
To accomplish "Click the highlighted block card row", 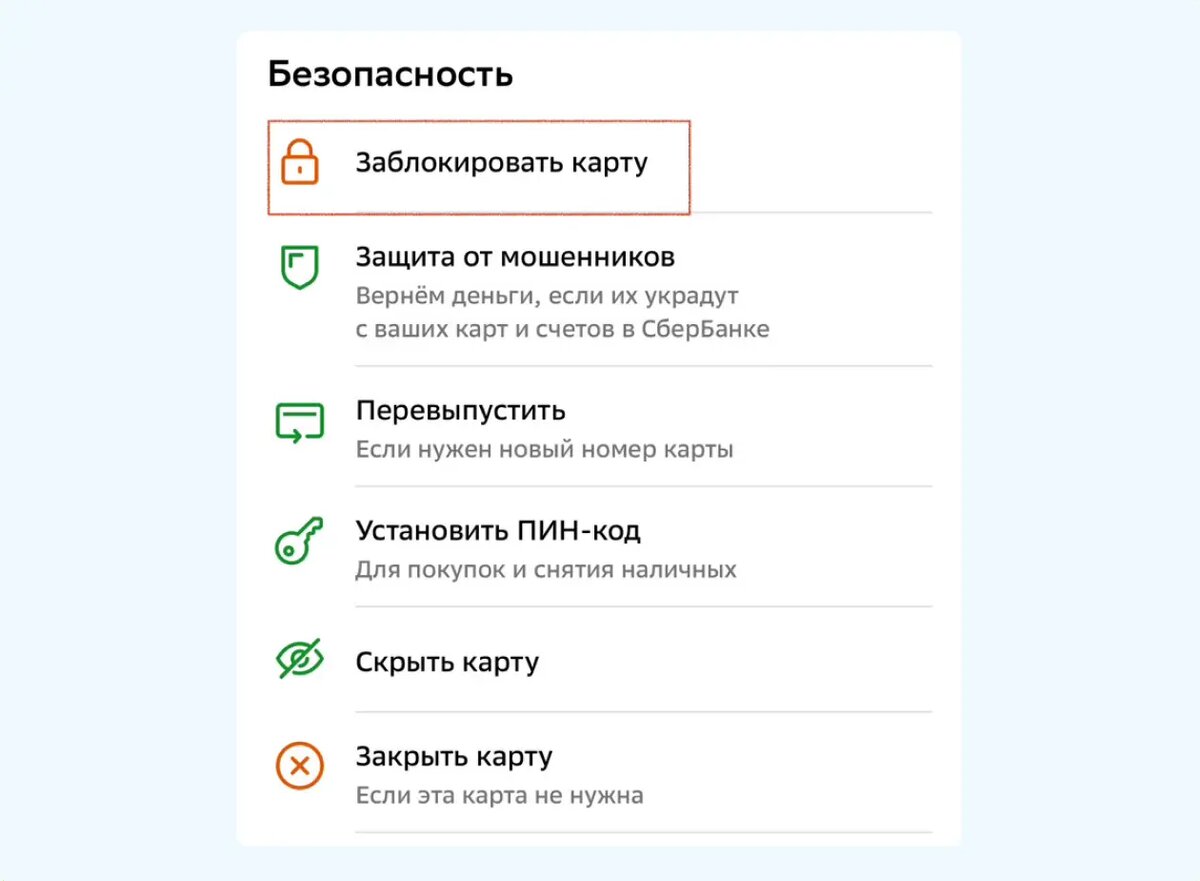I will [478, 165].
